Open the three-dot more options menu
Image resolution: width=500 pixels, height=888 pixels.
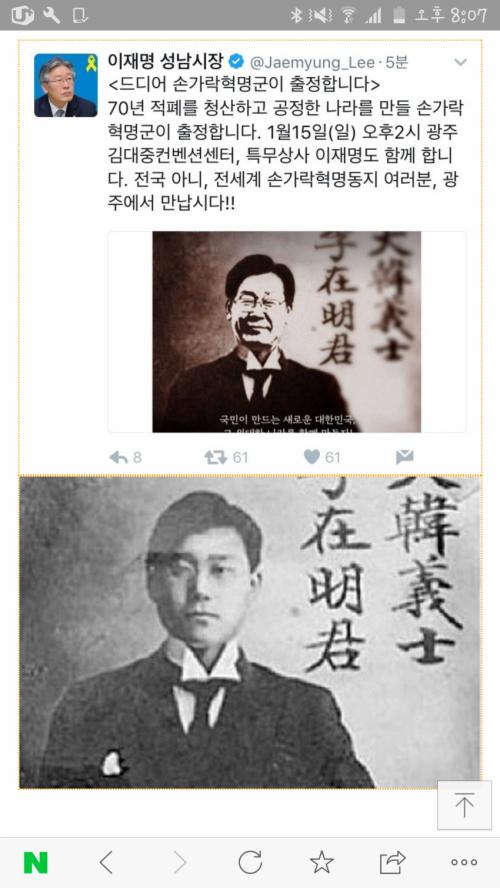click(x=464, y=863)
